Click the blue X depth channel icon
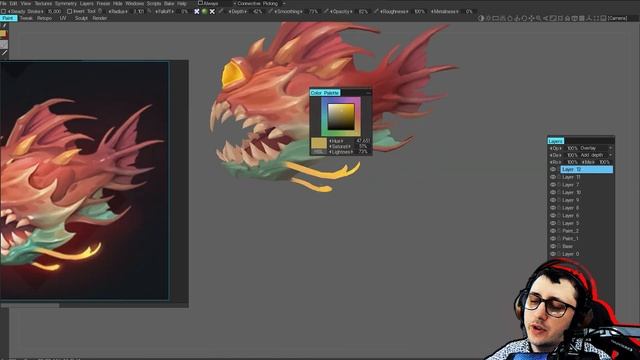640x360 pixels. 197,11
